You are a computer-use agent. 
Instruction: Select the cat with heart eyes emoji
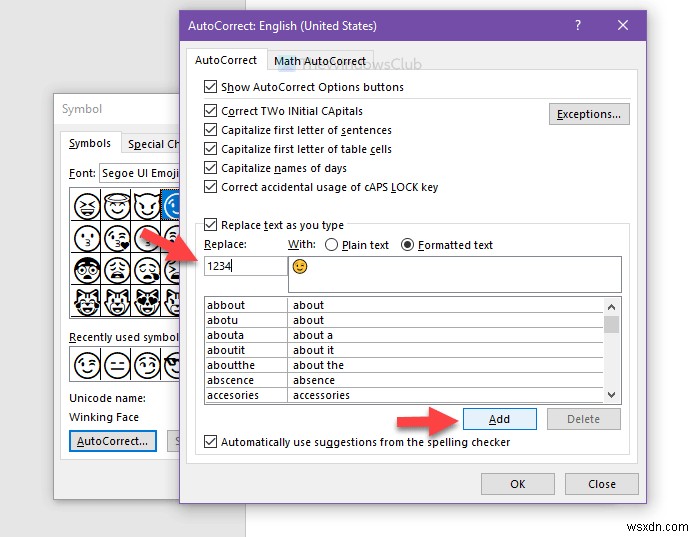147,302
